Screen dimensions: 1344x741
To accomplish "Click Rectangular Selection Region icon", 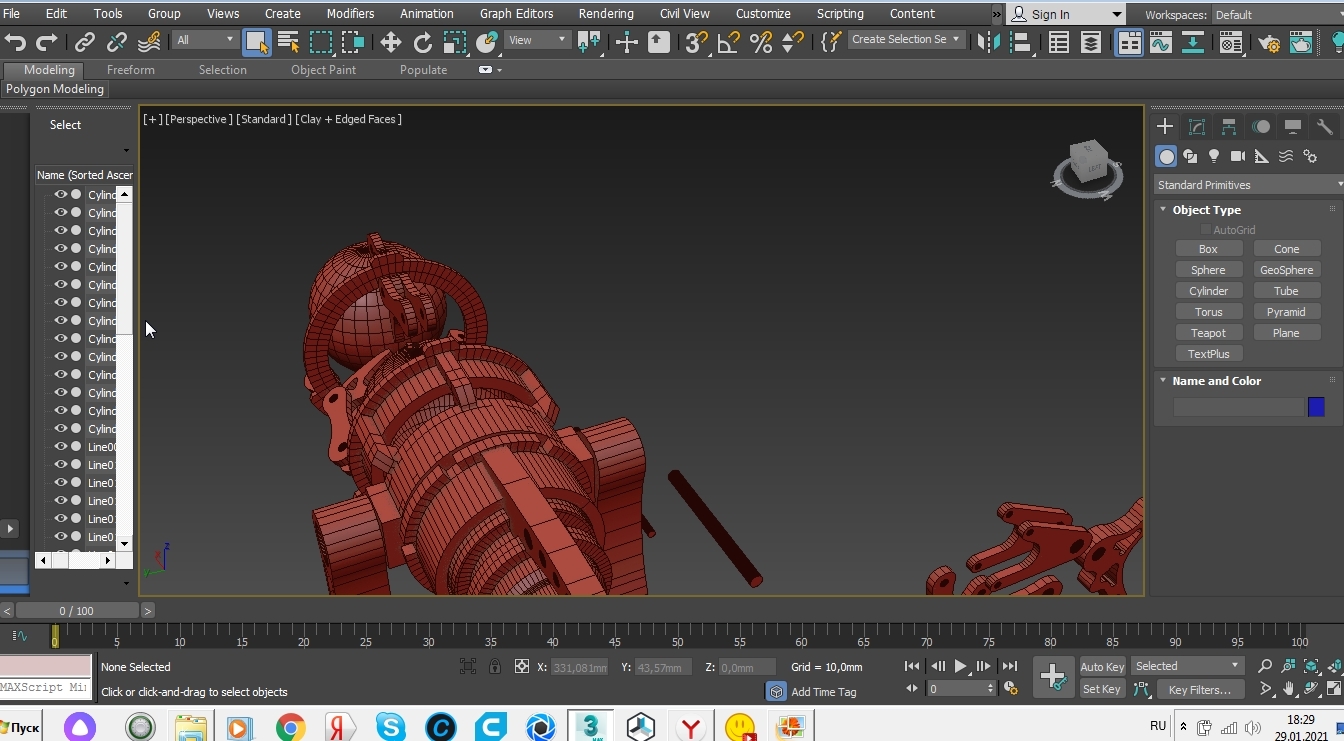I will pyautogui.click(x=321, y=42).
